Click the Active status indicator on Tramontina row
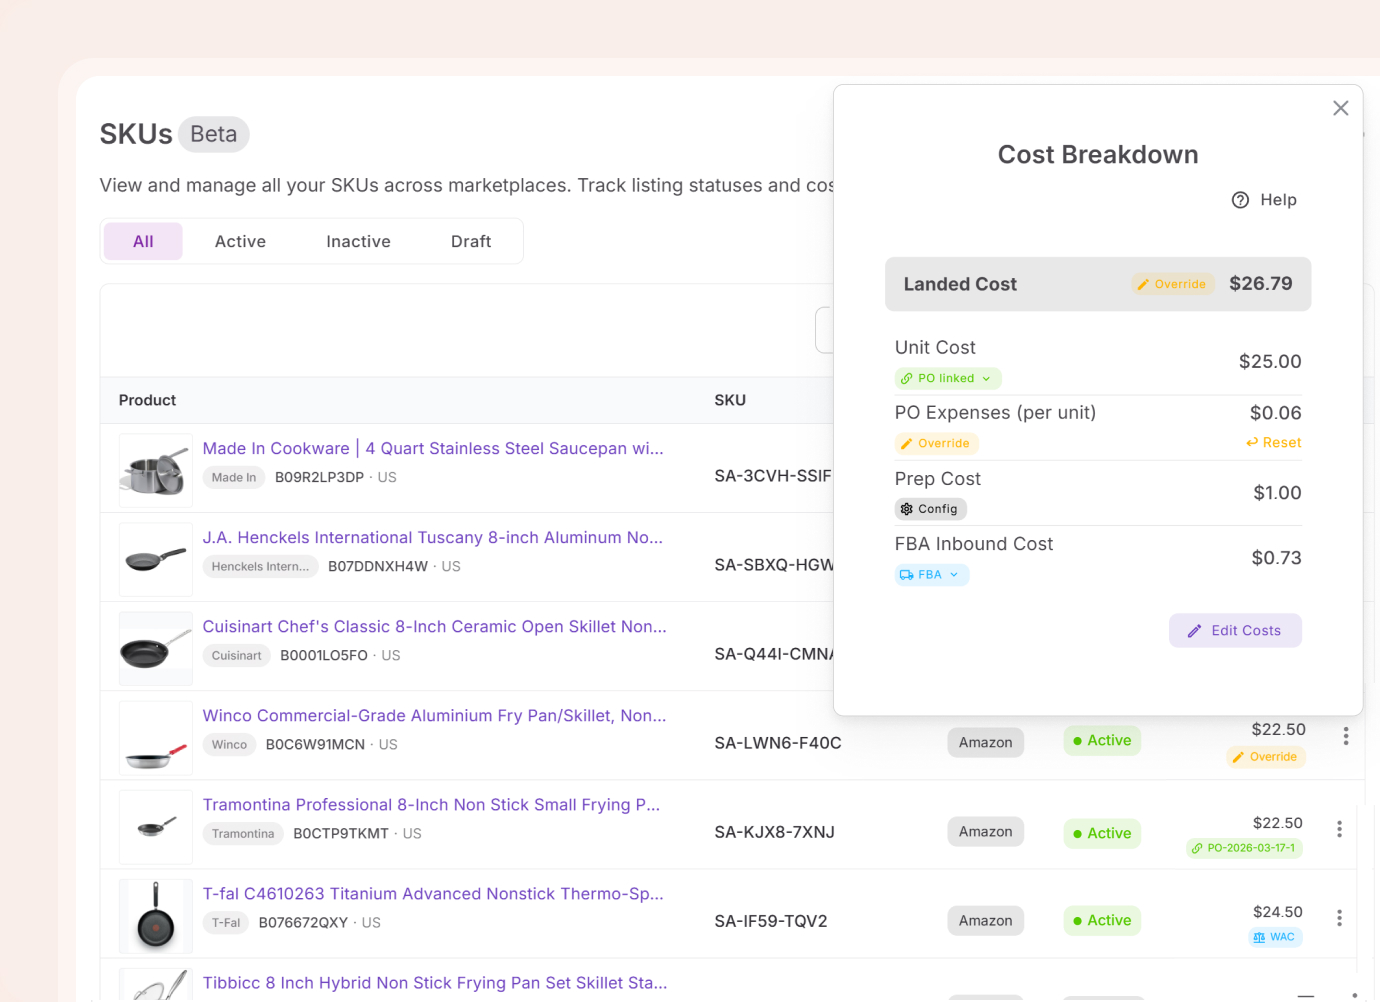This screenshot has width=1380, height=1002. [1101, 833]
